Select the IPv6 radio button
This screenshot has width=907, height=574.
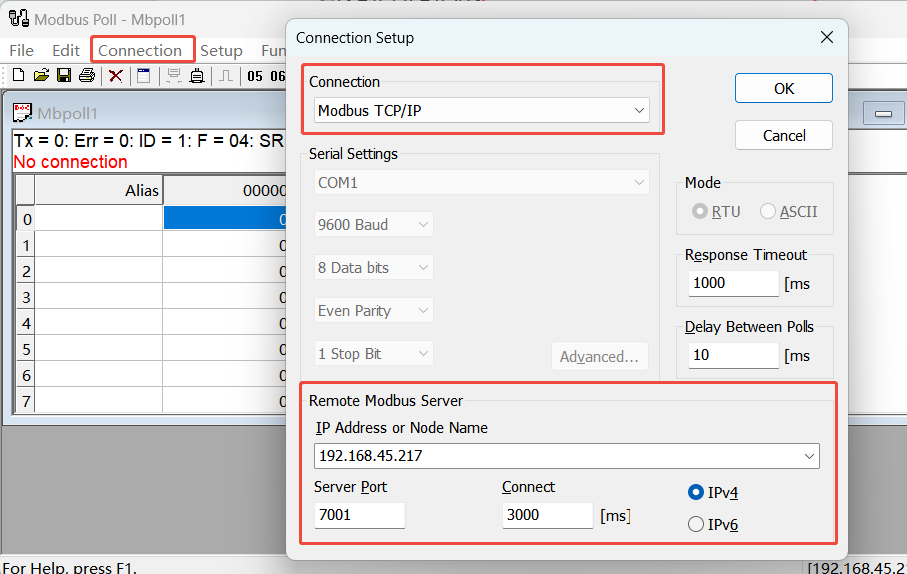click(x=695, y=524)
